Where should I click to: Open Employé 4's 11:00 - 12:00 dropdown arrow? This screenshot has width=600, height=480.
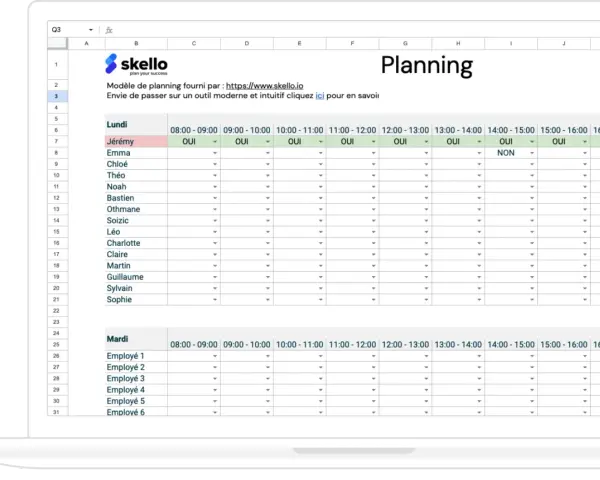(x=373, y=390)
